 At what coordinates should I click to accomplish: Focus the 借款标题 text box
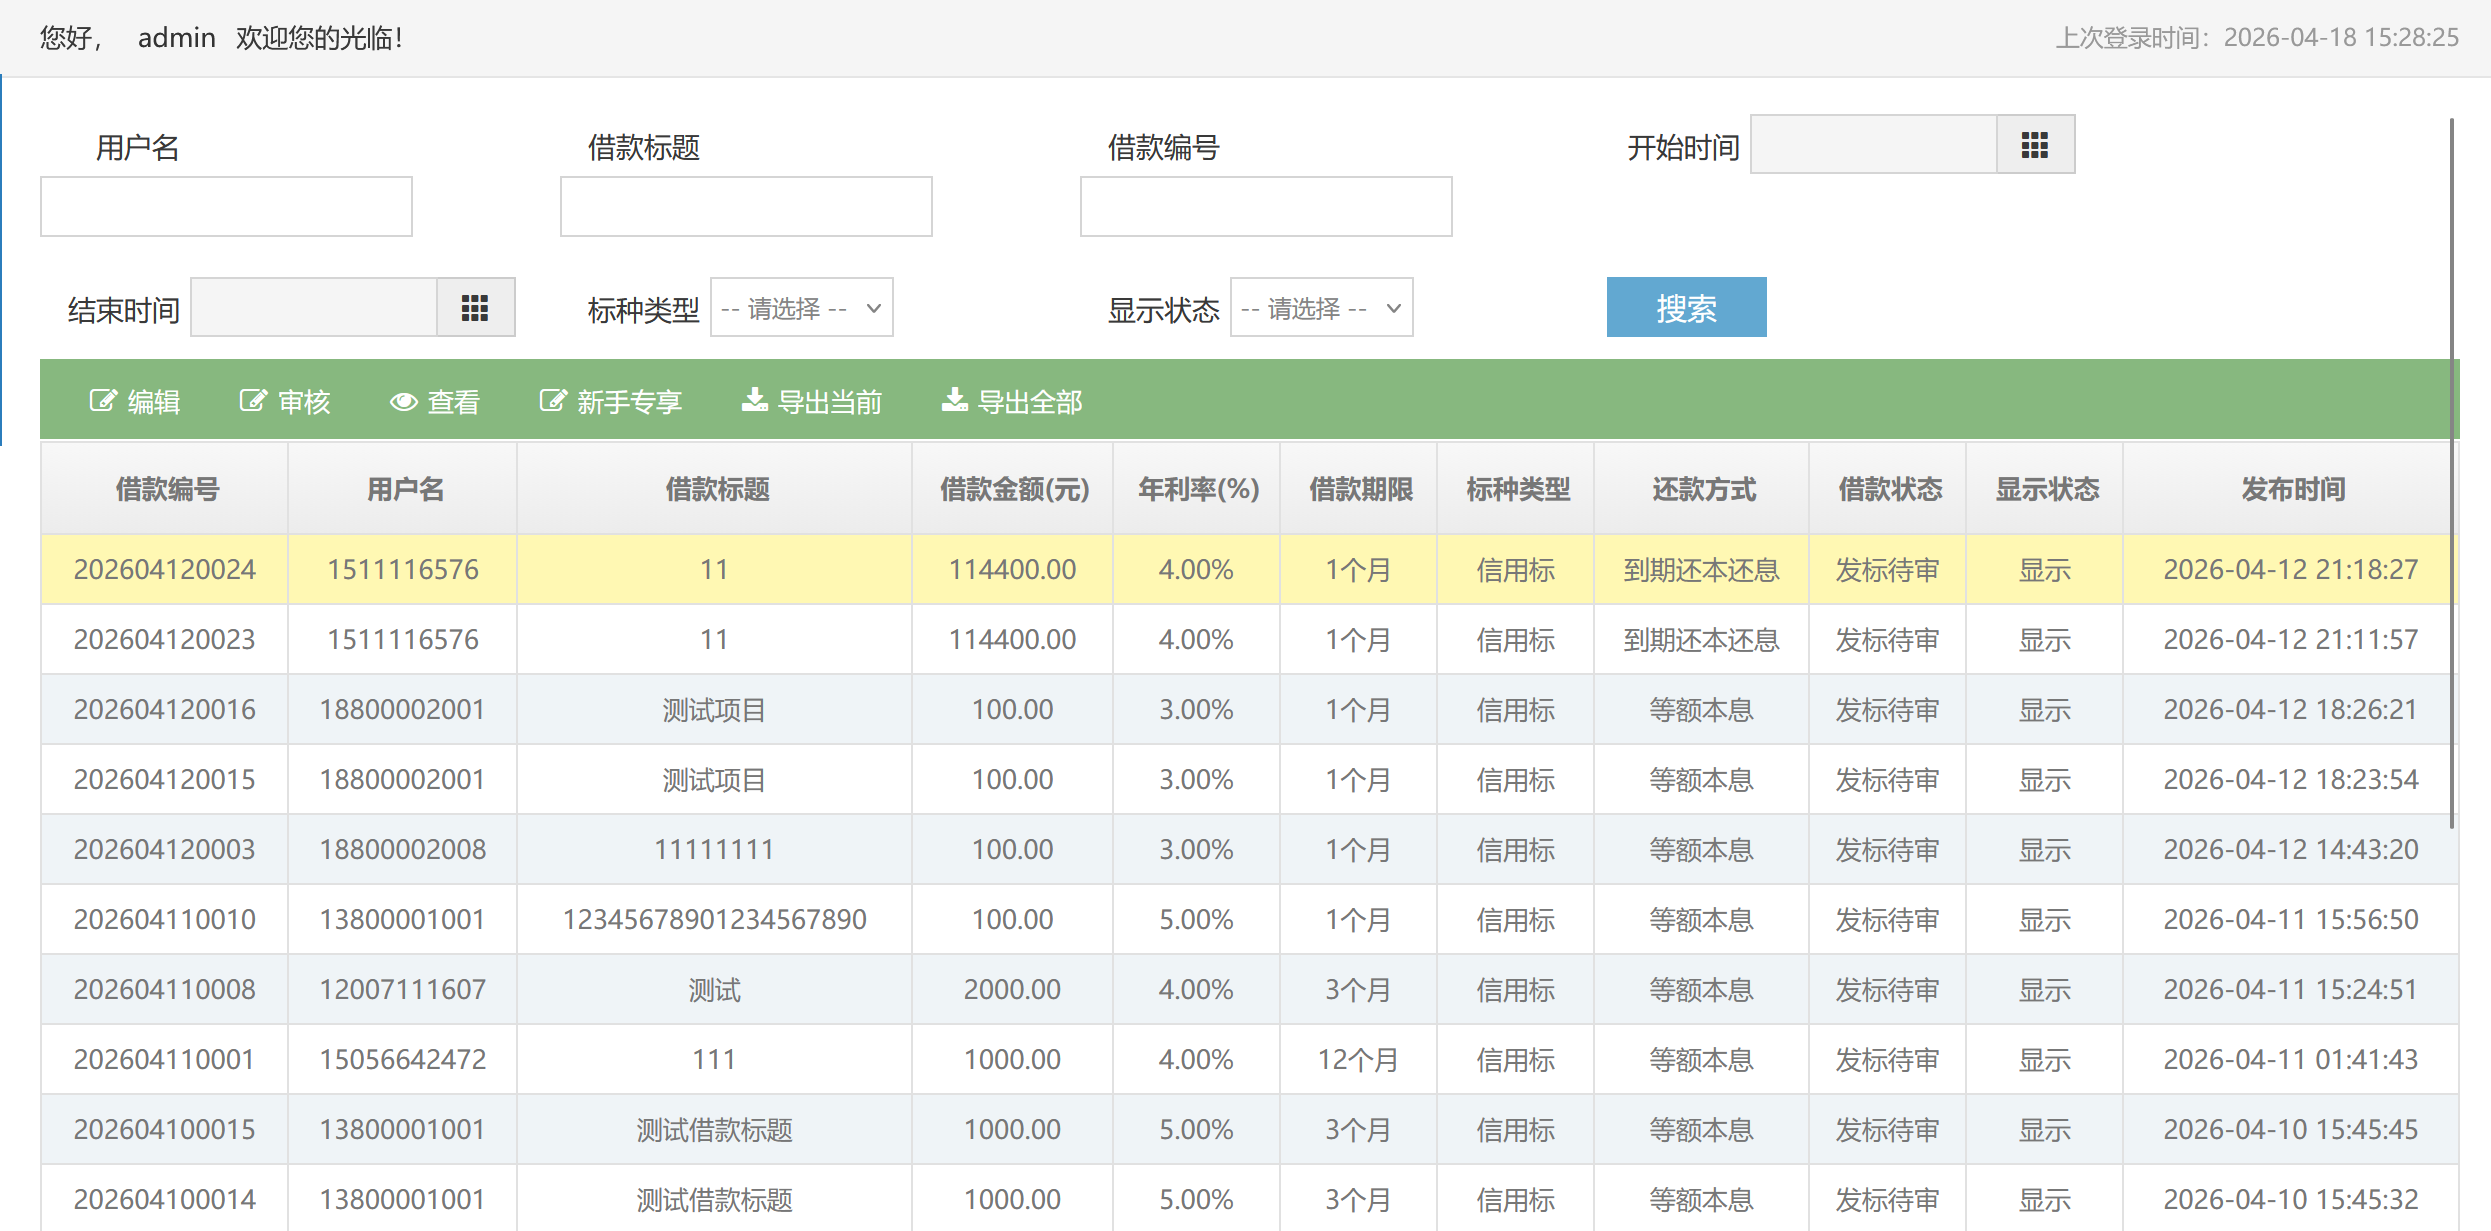coord(746,207)
